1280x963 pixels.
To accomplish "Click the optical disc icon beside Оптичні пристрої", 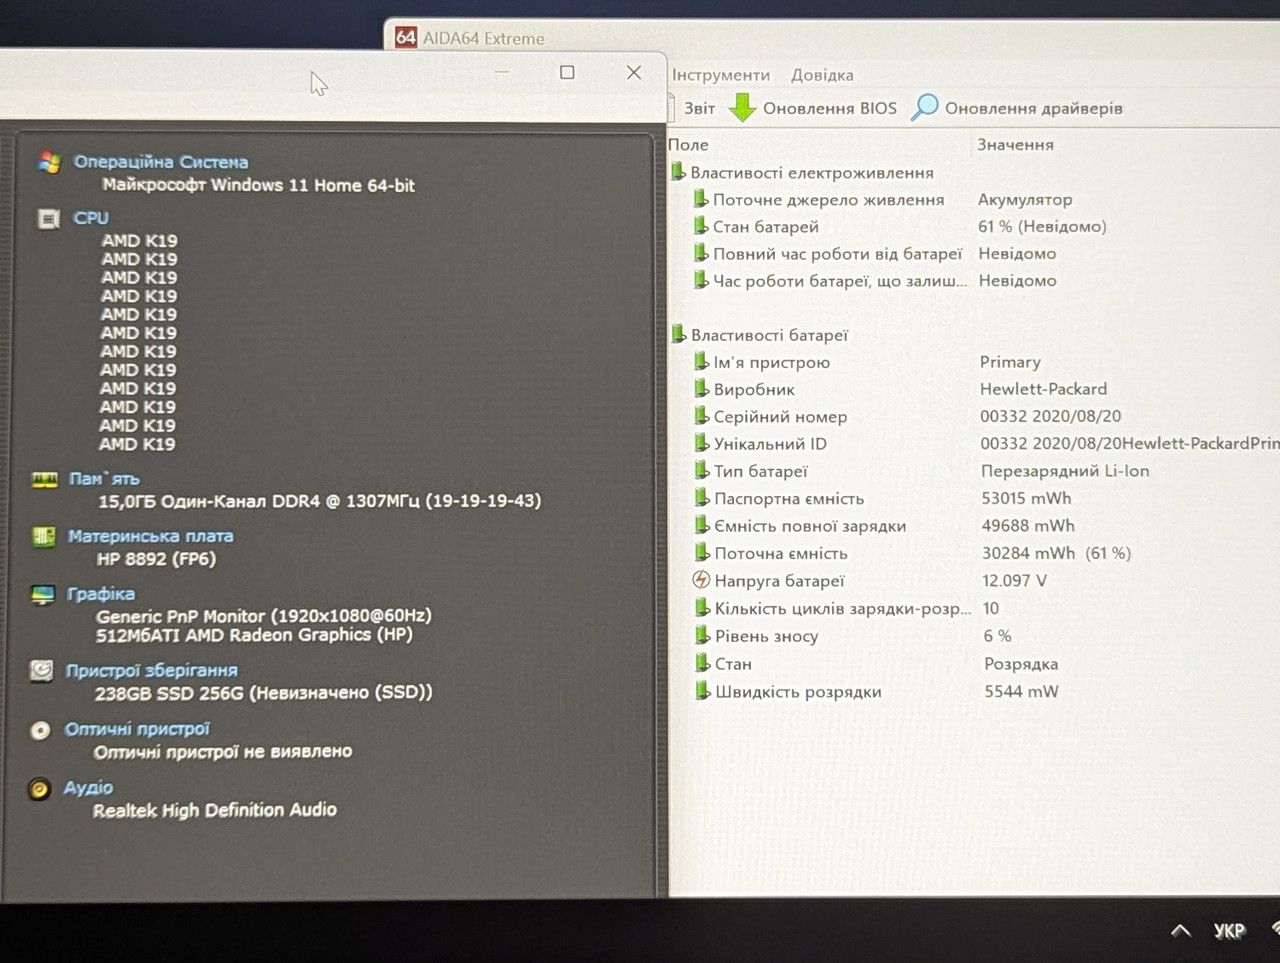I will 40,730.
